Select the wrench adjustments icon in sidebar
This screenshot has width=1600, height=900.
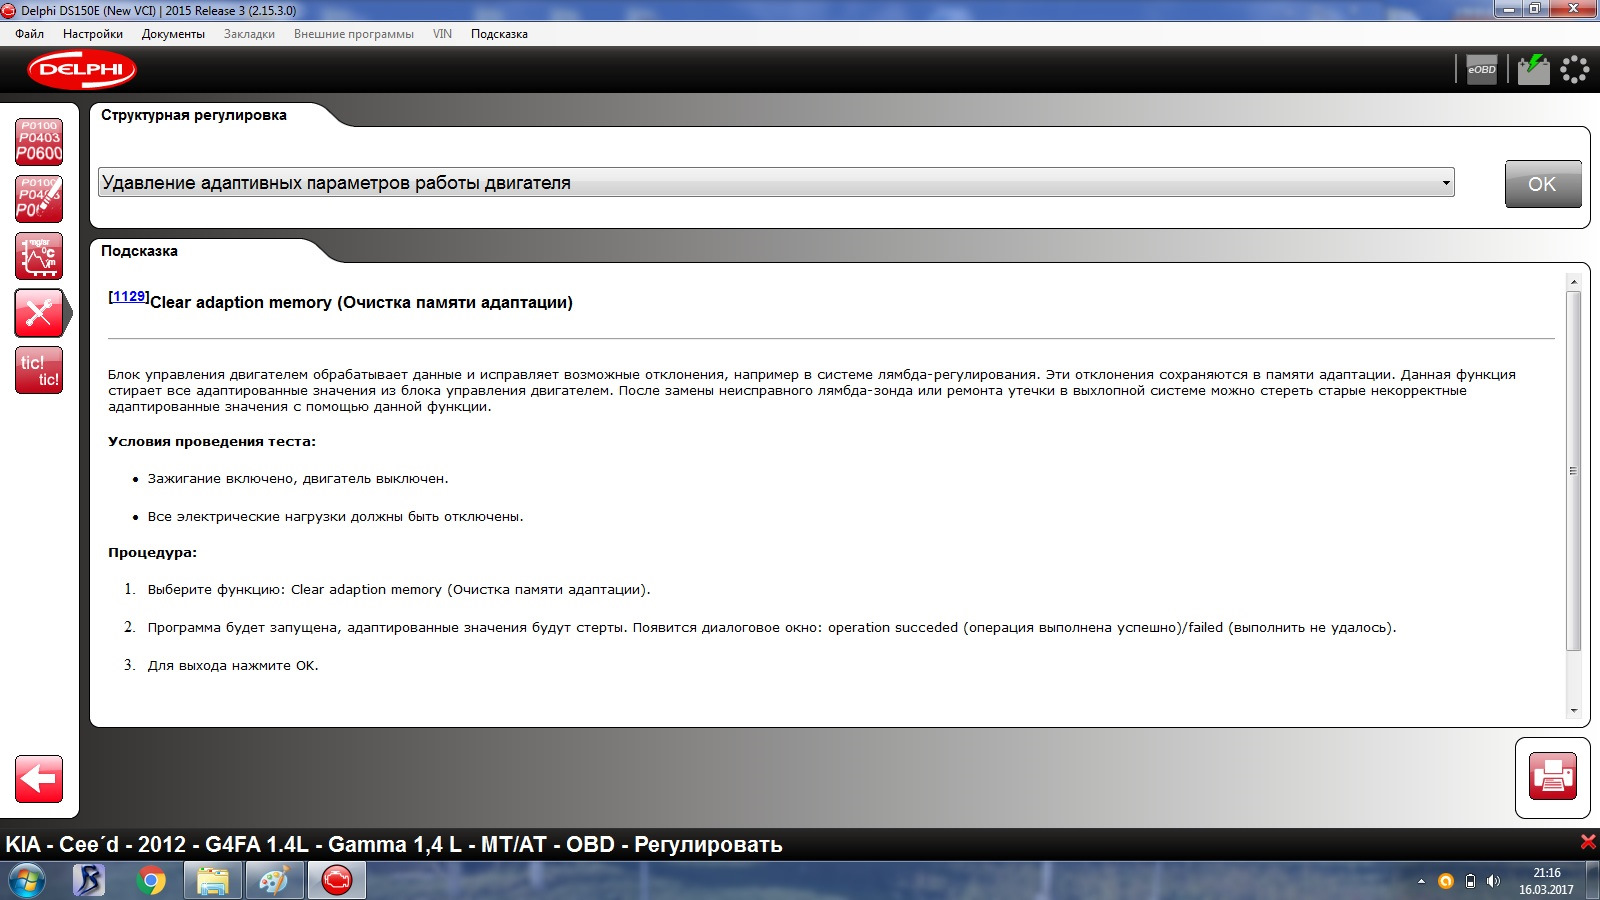coord(39,313)
